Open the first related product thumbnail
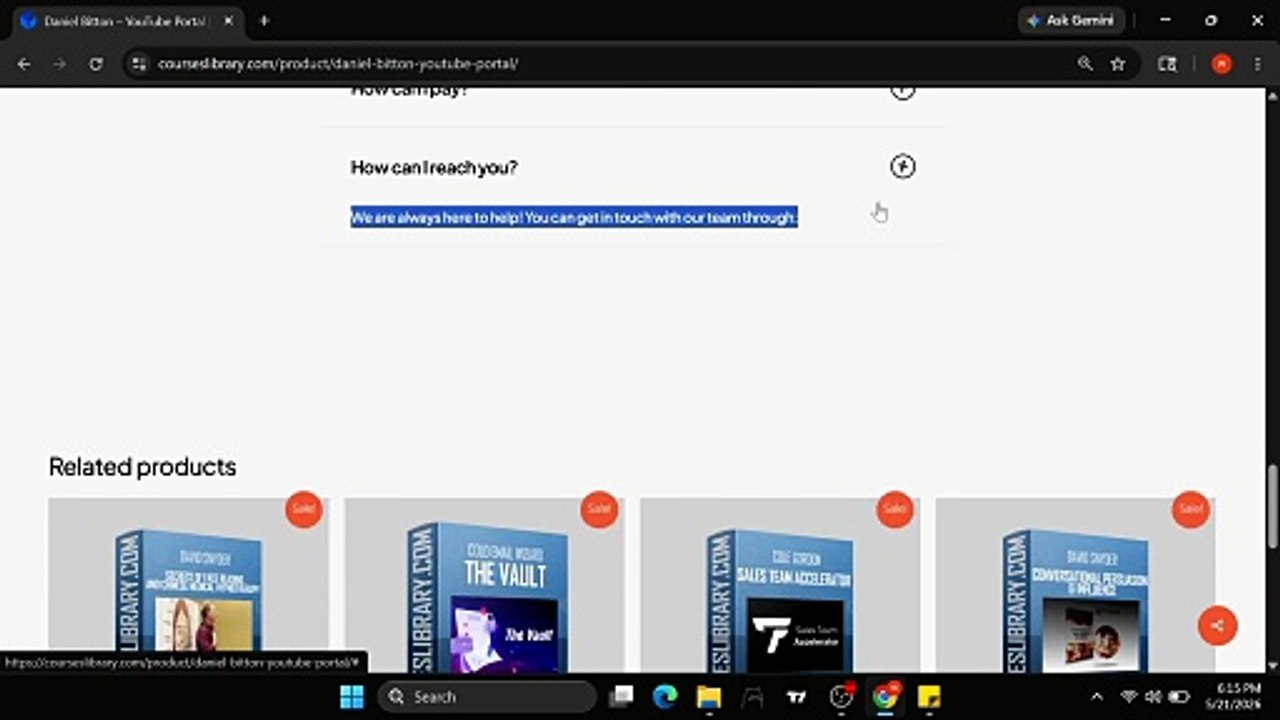The image size is (1280, 720). 188,585
